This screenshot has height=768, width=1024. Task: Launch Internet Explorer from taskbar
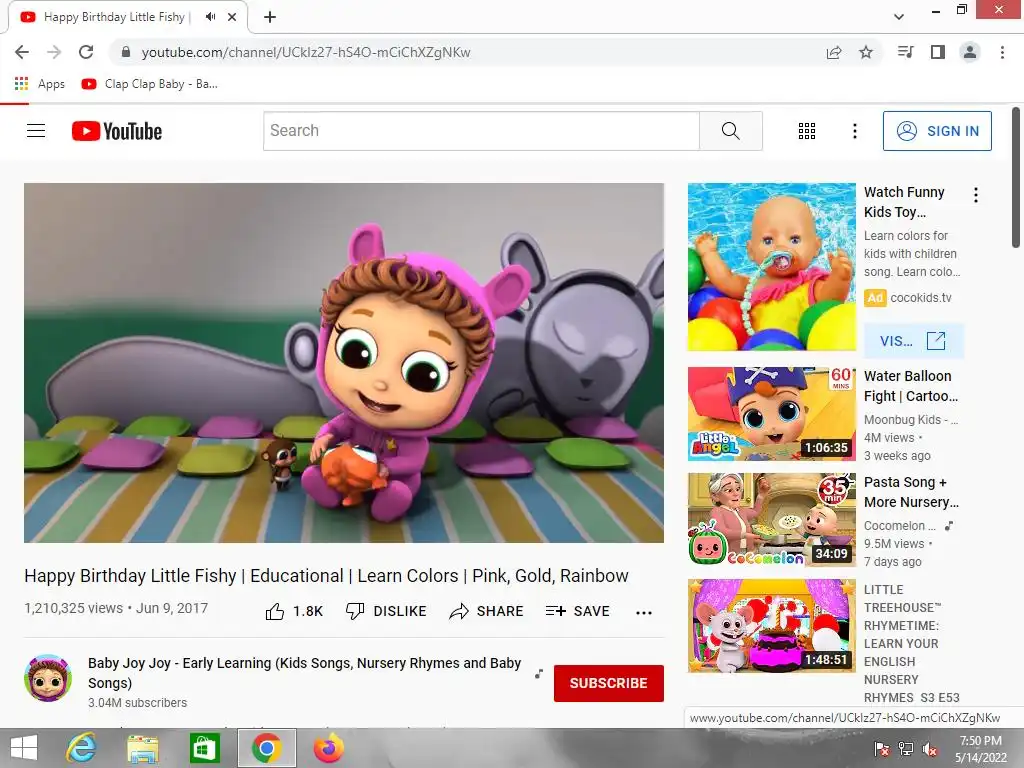[81, 748]
